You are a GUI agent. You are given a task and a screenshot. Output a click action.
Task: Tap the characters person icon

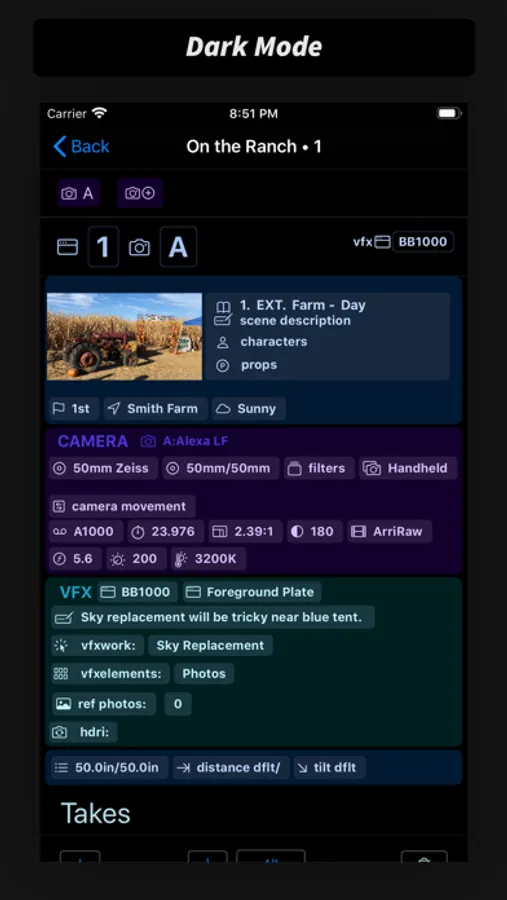point(222,343)
